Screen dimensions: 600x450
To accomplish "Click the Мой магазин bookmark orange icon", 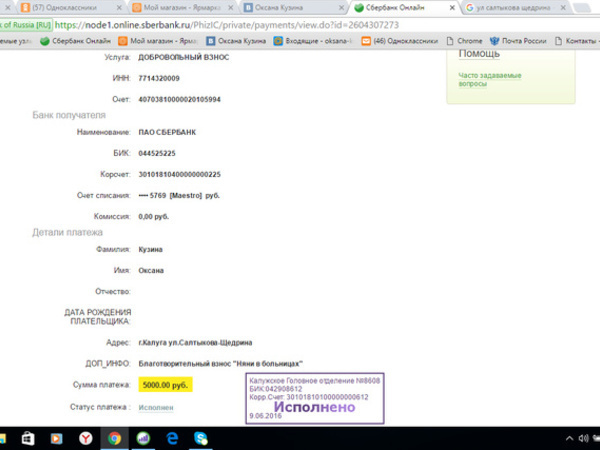I will click(x=122, y=41).
